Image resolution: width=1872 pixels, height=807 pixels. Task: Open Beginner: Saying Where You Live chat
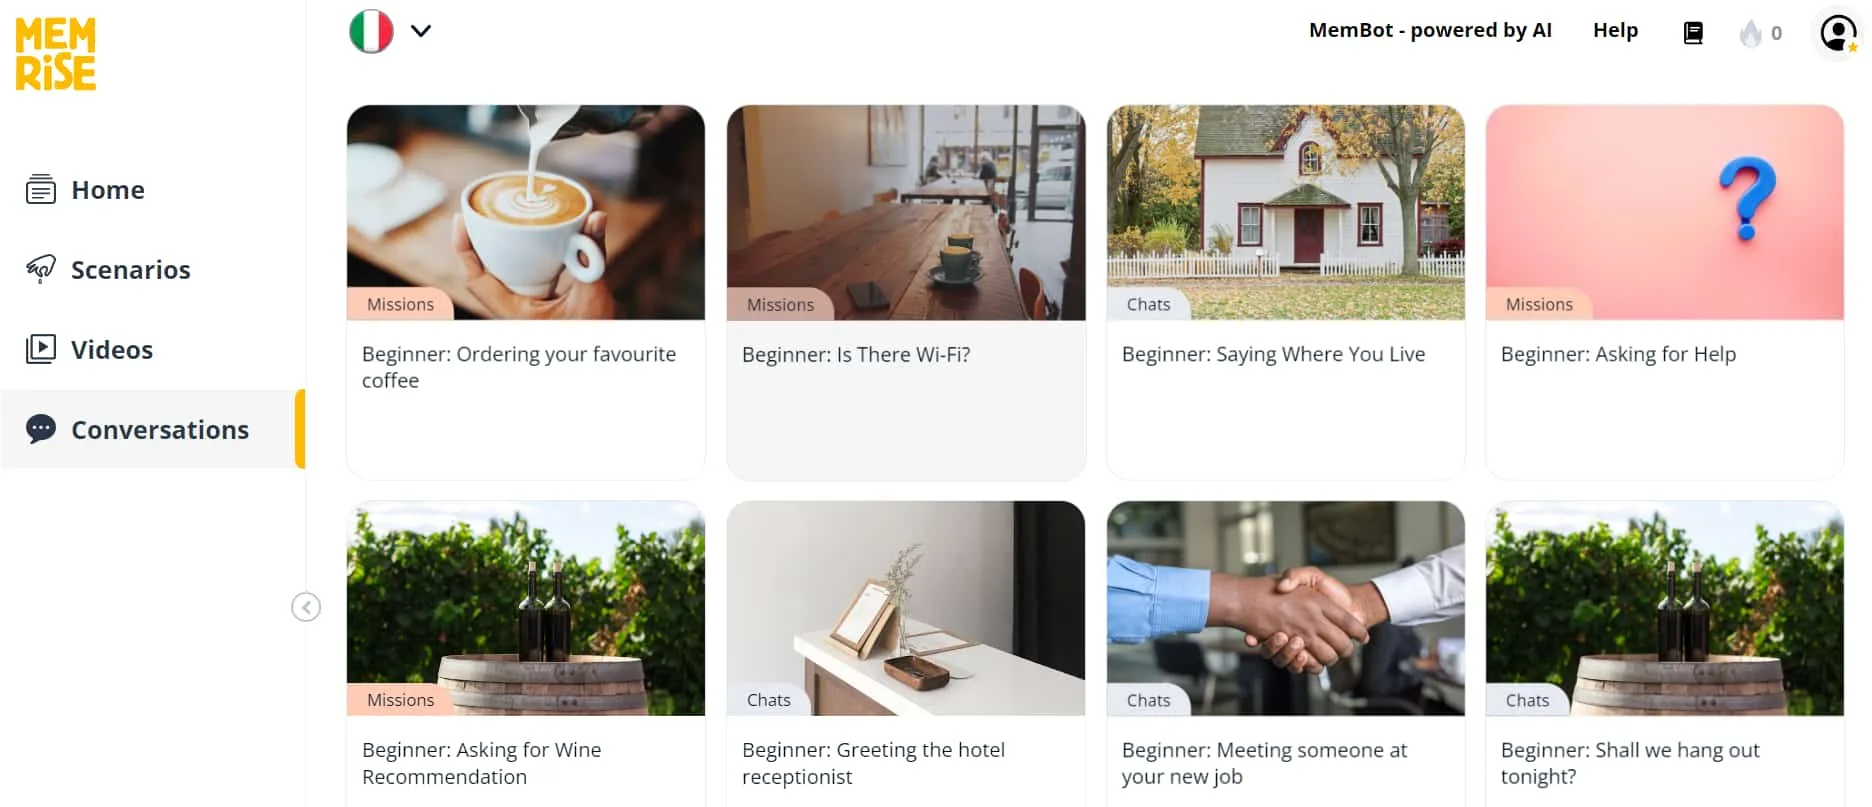1285,292
